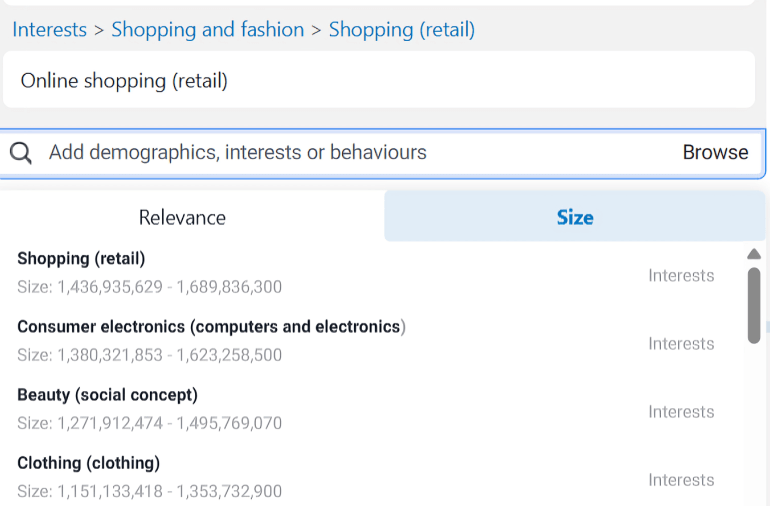Viewport: 770px width, 506px height.
Task: Open the Interests breadcrumb link
Action: tap(49, 30)
